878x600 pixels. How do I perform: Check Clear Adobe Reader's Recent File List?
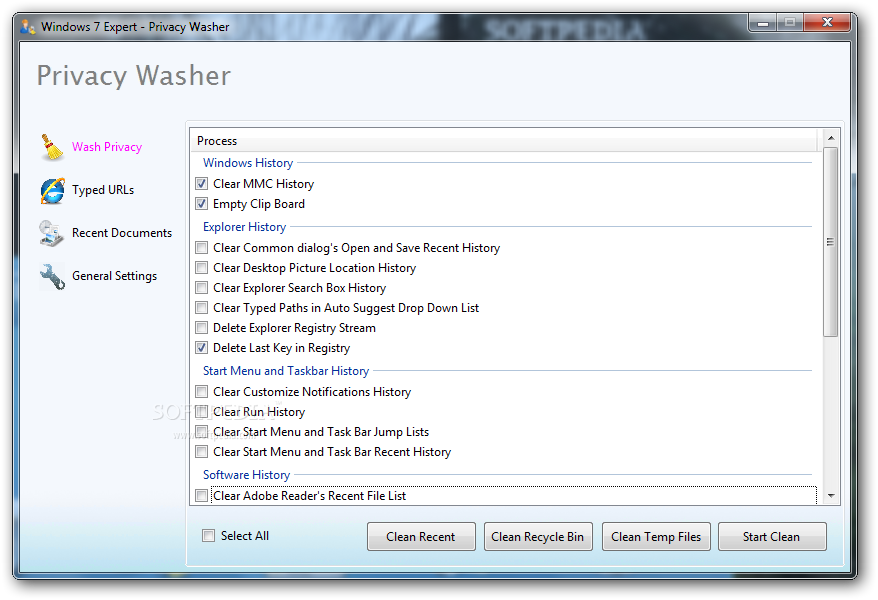click(x=202, y=495)
